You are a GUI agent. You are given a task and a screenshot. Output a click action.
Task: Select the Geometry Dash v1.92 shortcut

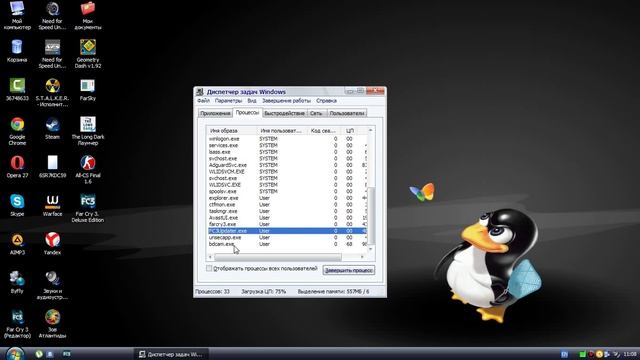click(x=88, y=54)
